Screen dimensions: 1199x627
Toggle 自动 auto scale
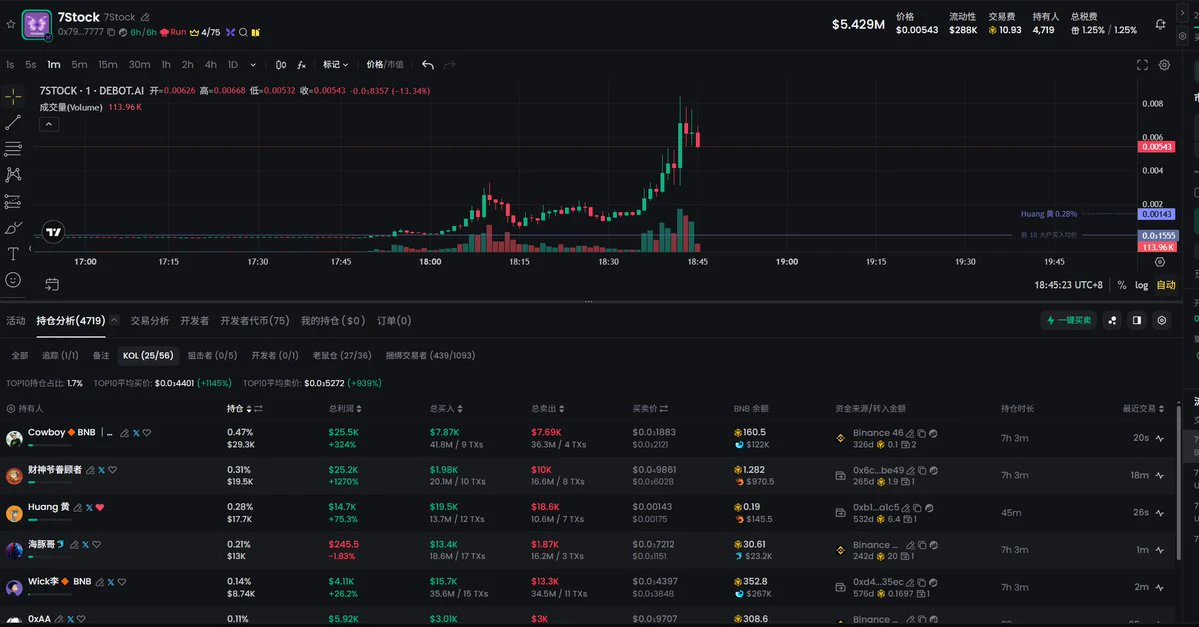click(x=1166, y=285)
